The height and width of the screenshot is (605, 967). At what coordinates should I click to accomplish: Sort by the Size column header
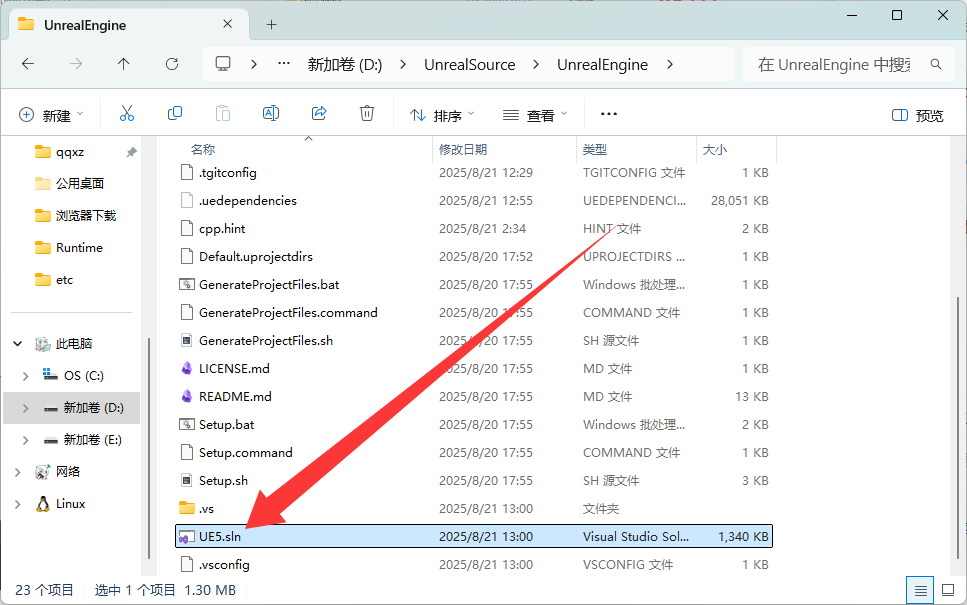715,149
